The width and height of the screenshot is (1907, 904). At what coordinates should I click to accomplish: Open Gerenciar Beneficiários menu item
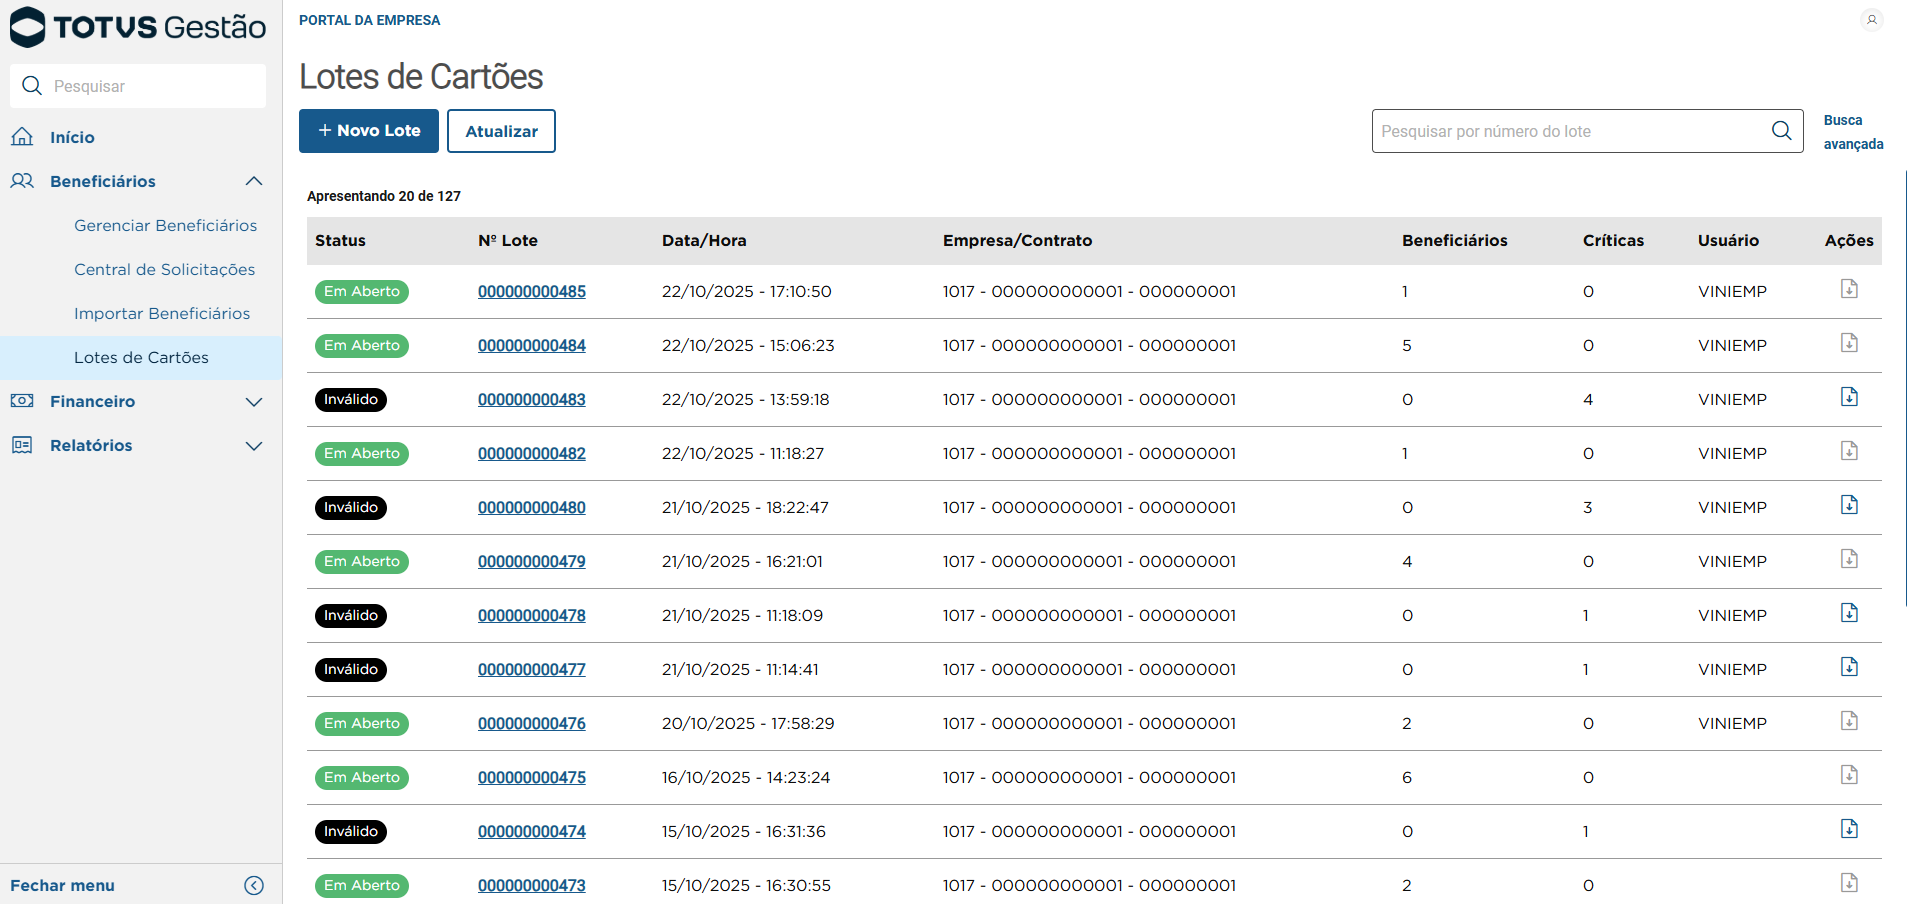165,225
